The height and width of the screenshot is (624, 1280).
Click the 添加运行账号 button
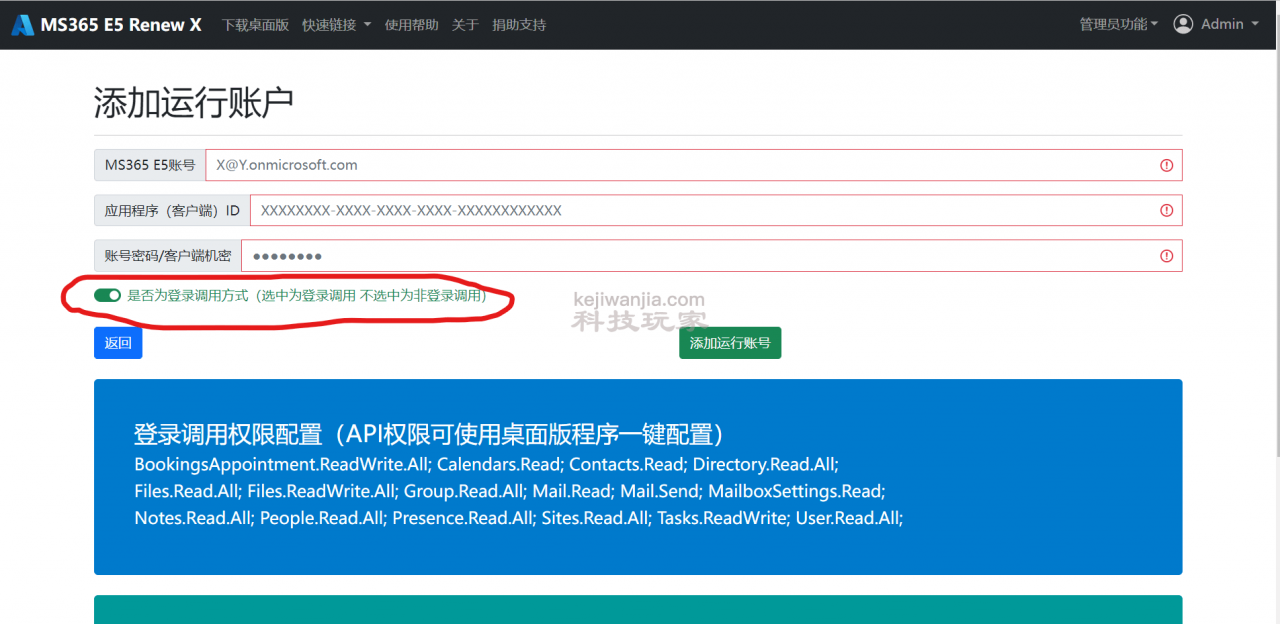730,343
